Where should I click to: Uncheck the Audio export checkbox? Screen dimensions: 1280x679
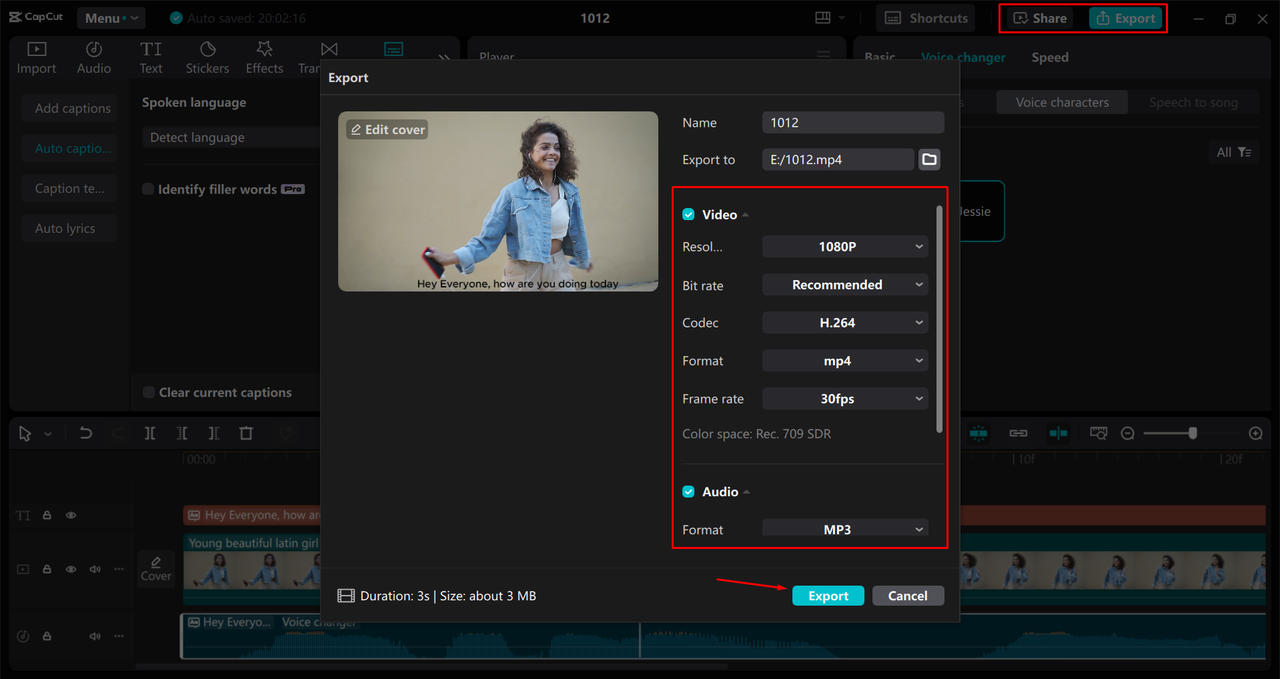point(688,492)
